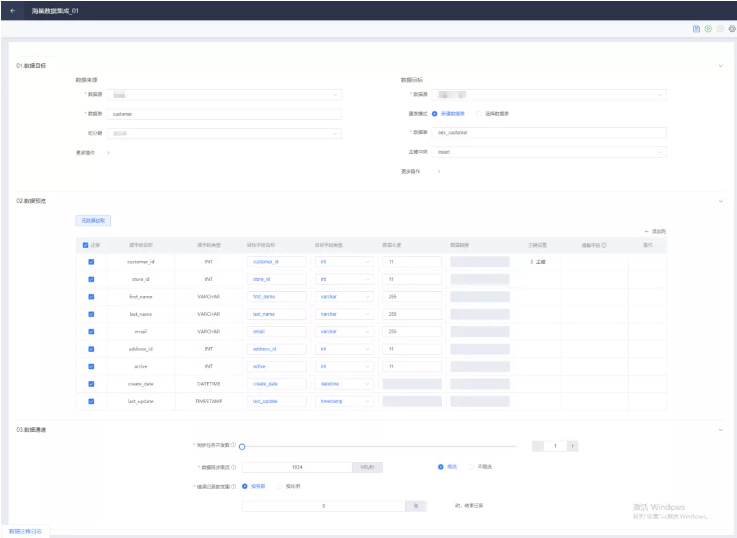This screenshot has width=737, height=538.
Task: Open target type dropdown for first_name row
Action: coord(344,297)
